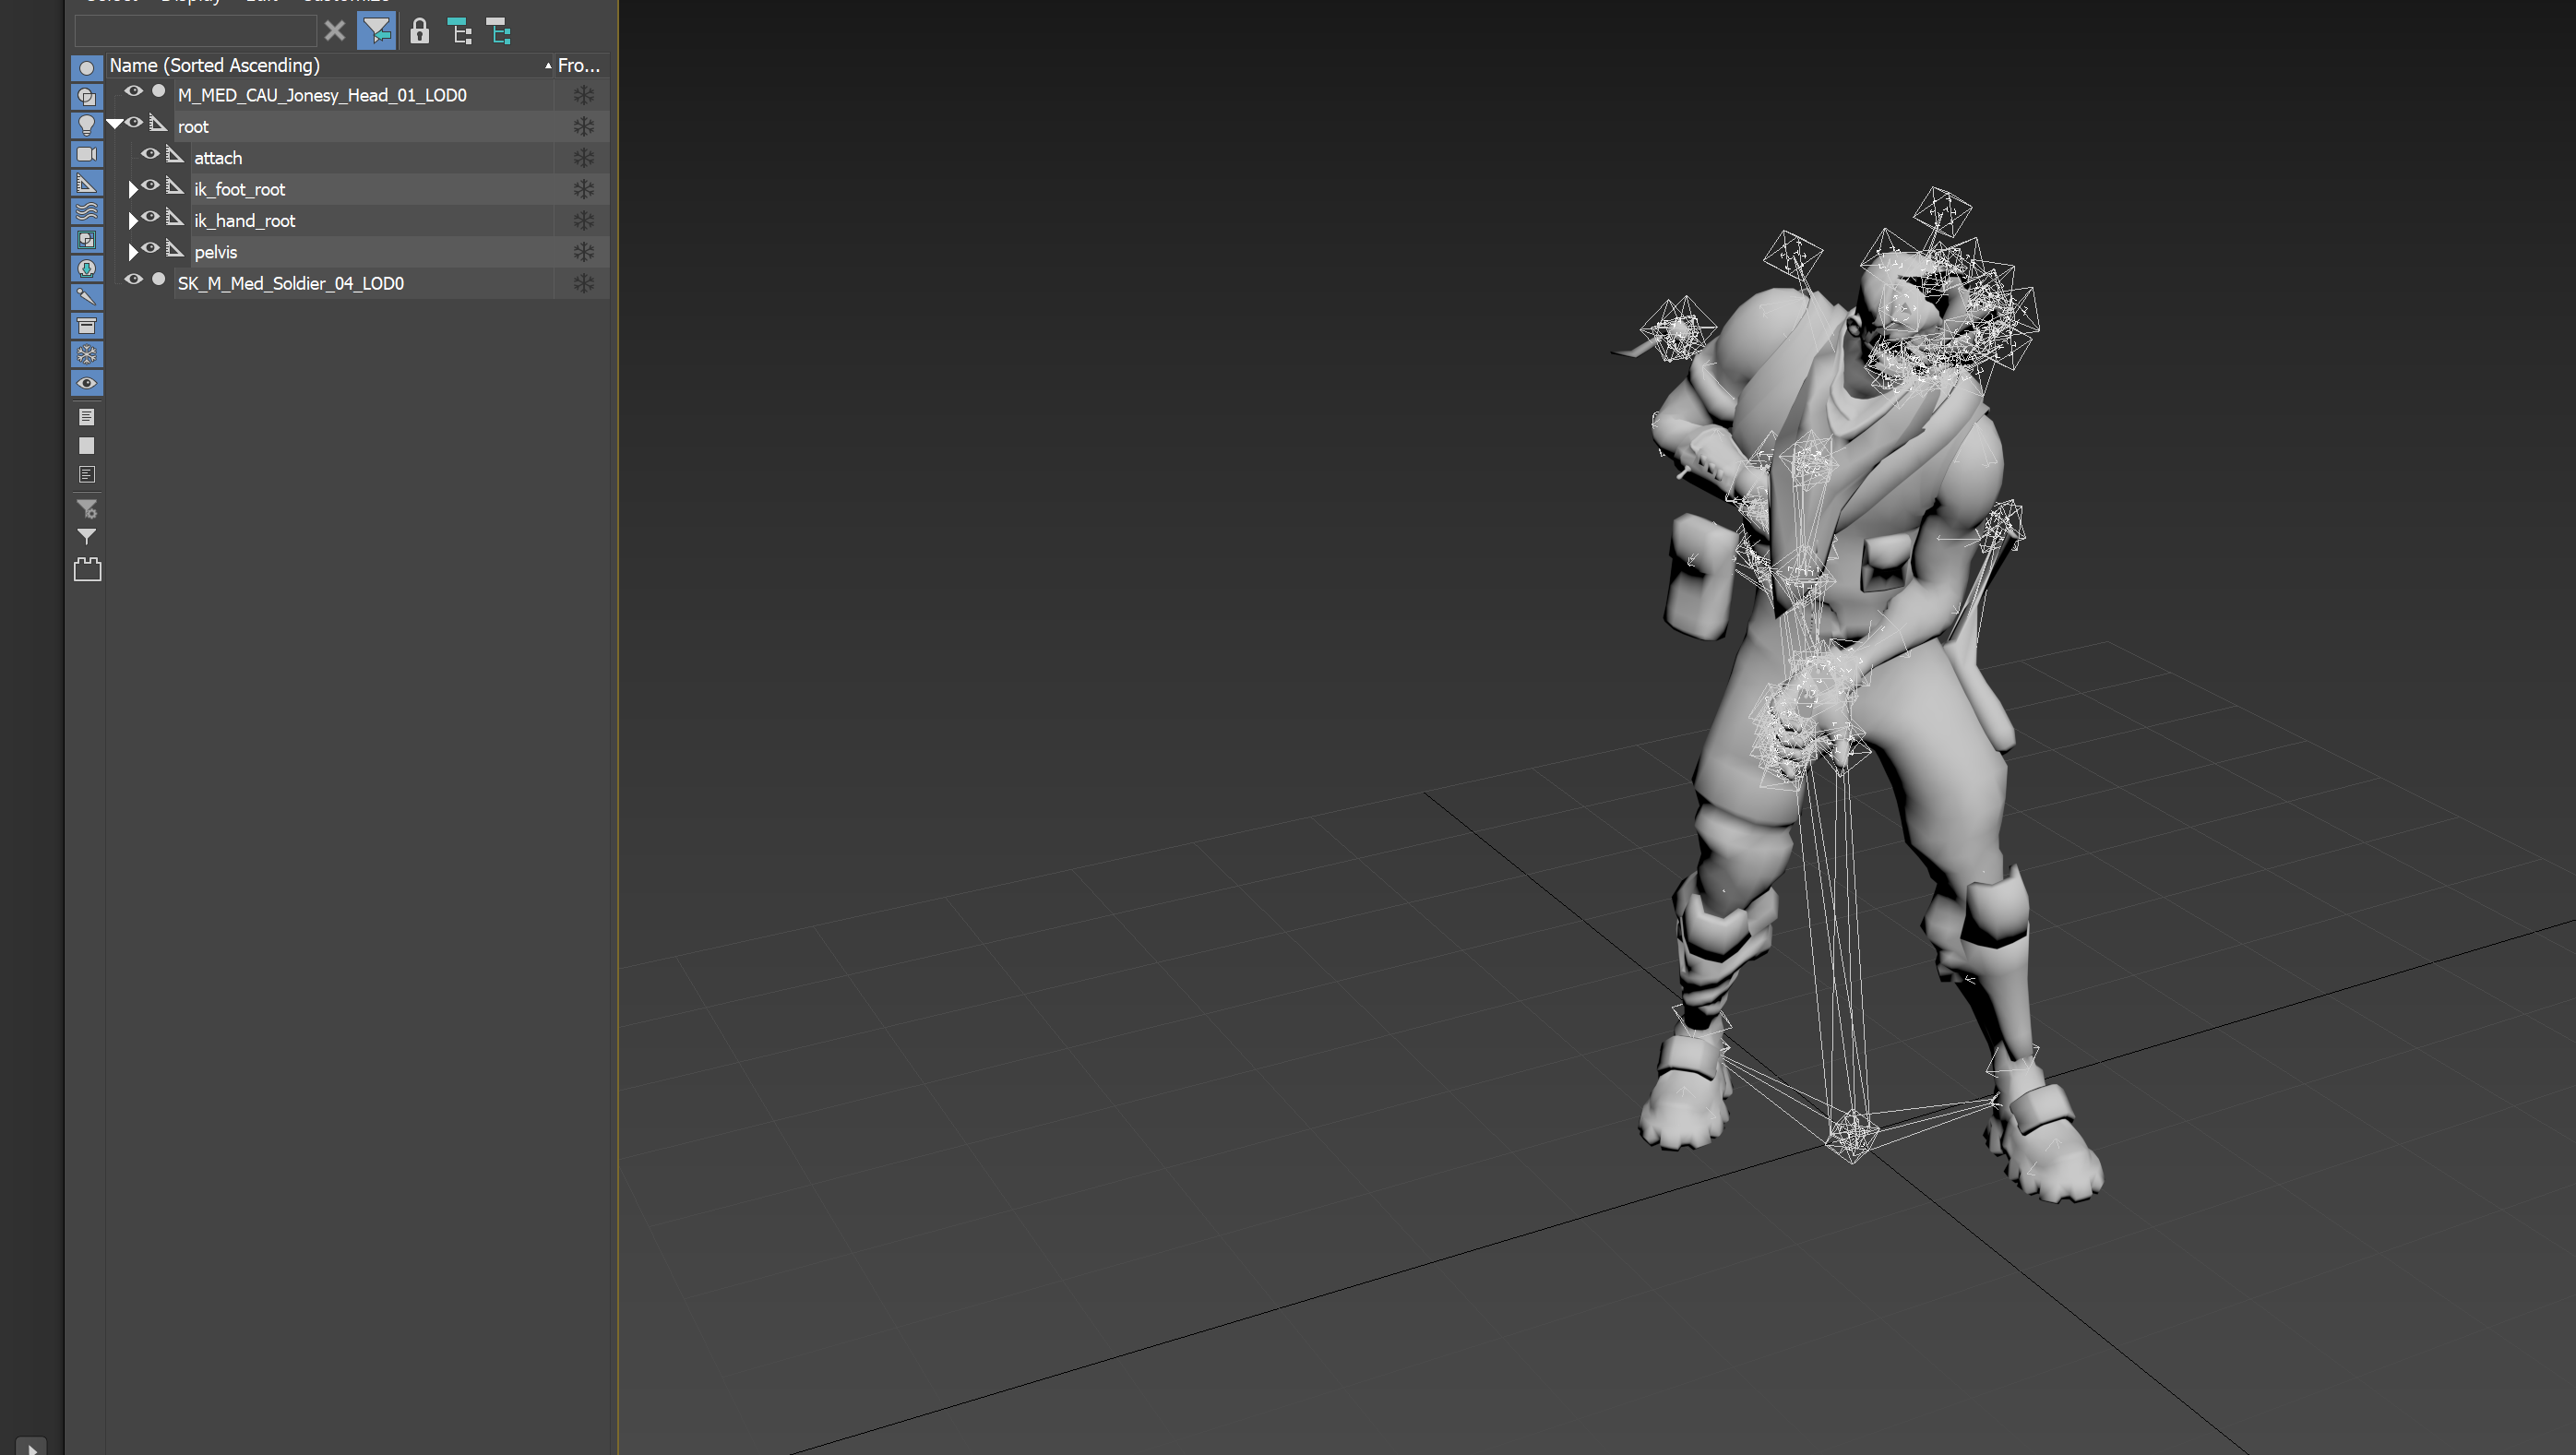
Task: Toggle Display Shapes filter icon
Action: [87, 97]
